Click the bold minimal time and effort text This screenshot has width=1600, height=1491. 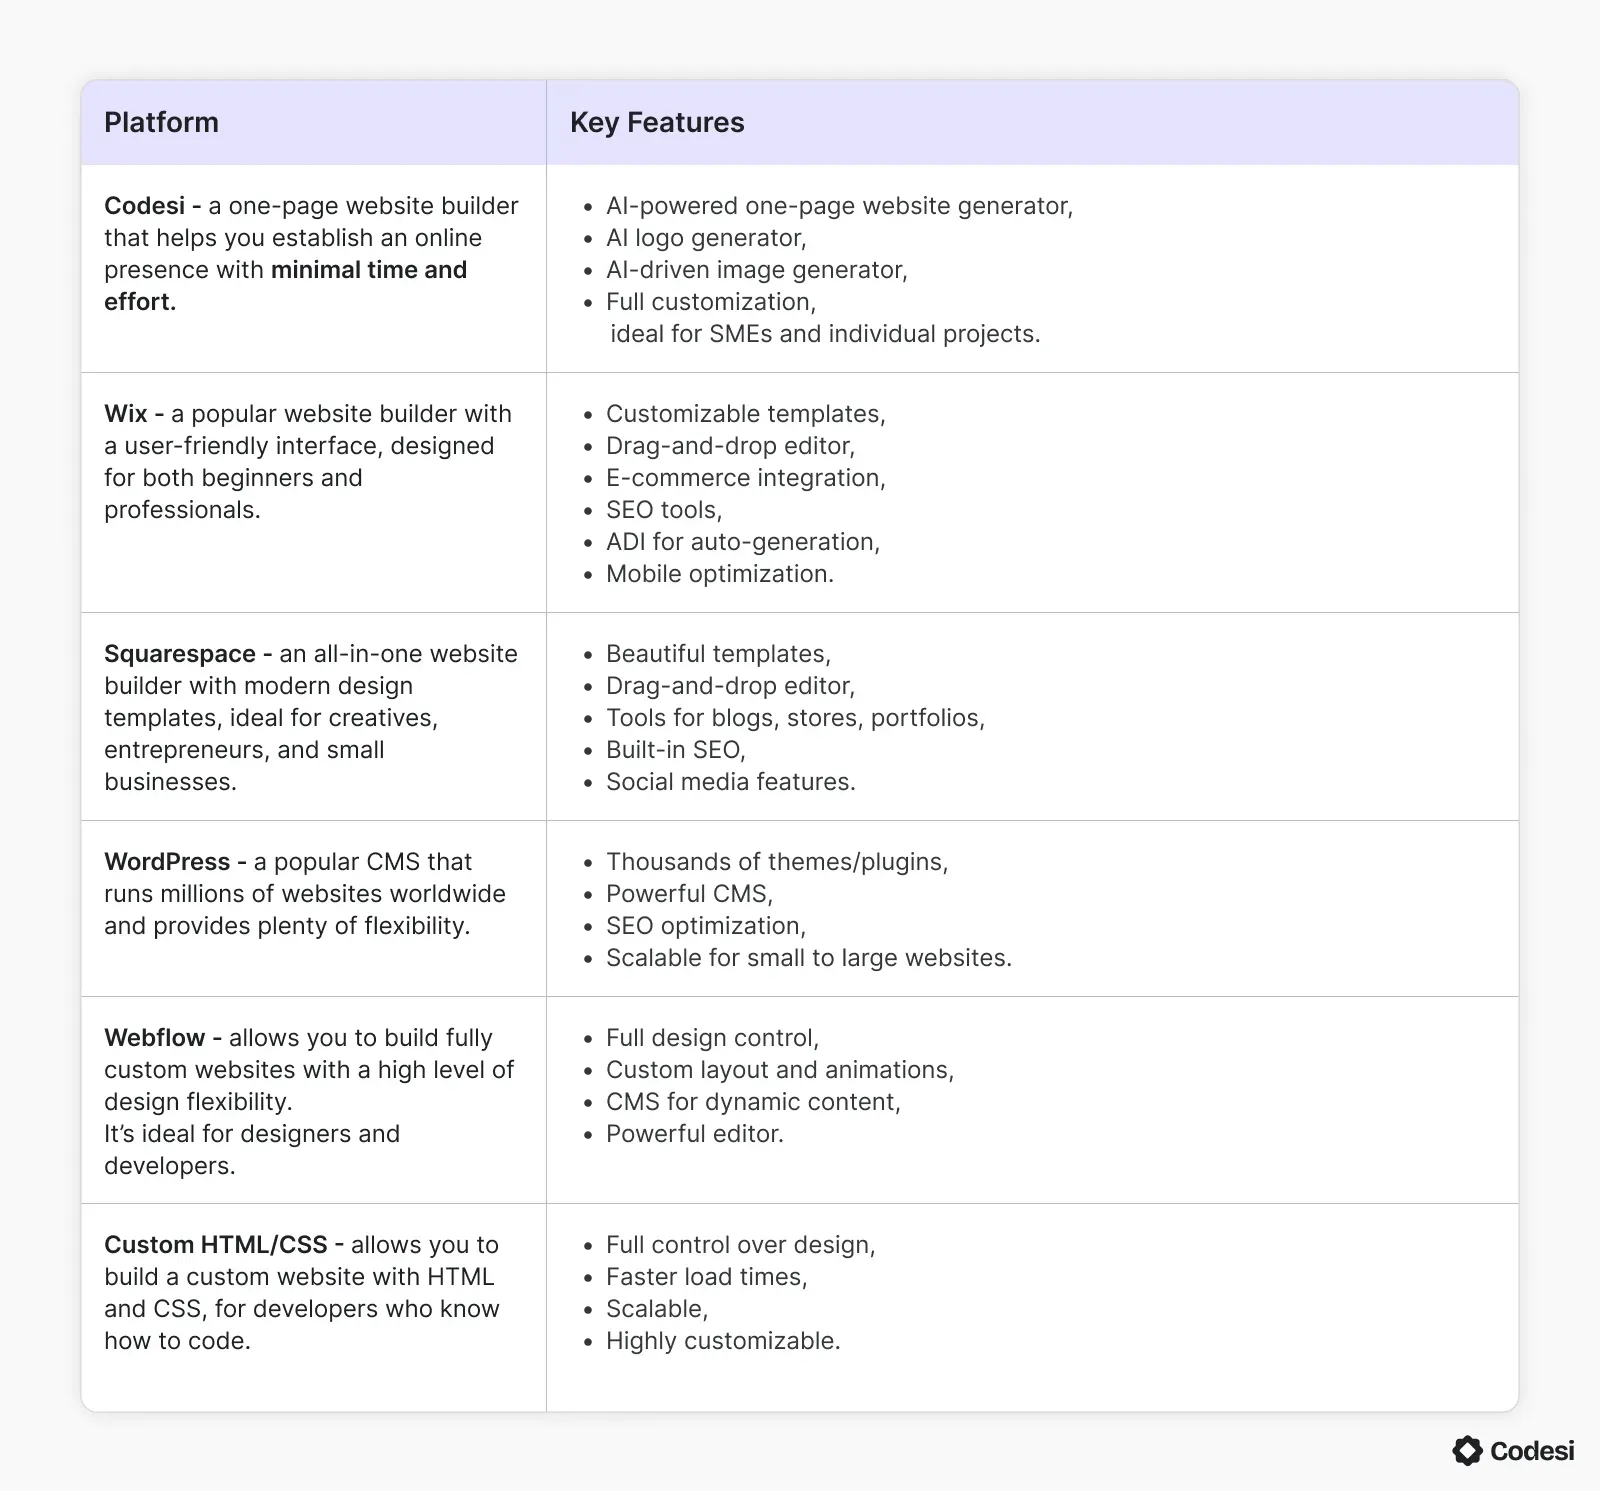coord(285,285)
